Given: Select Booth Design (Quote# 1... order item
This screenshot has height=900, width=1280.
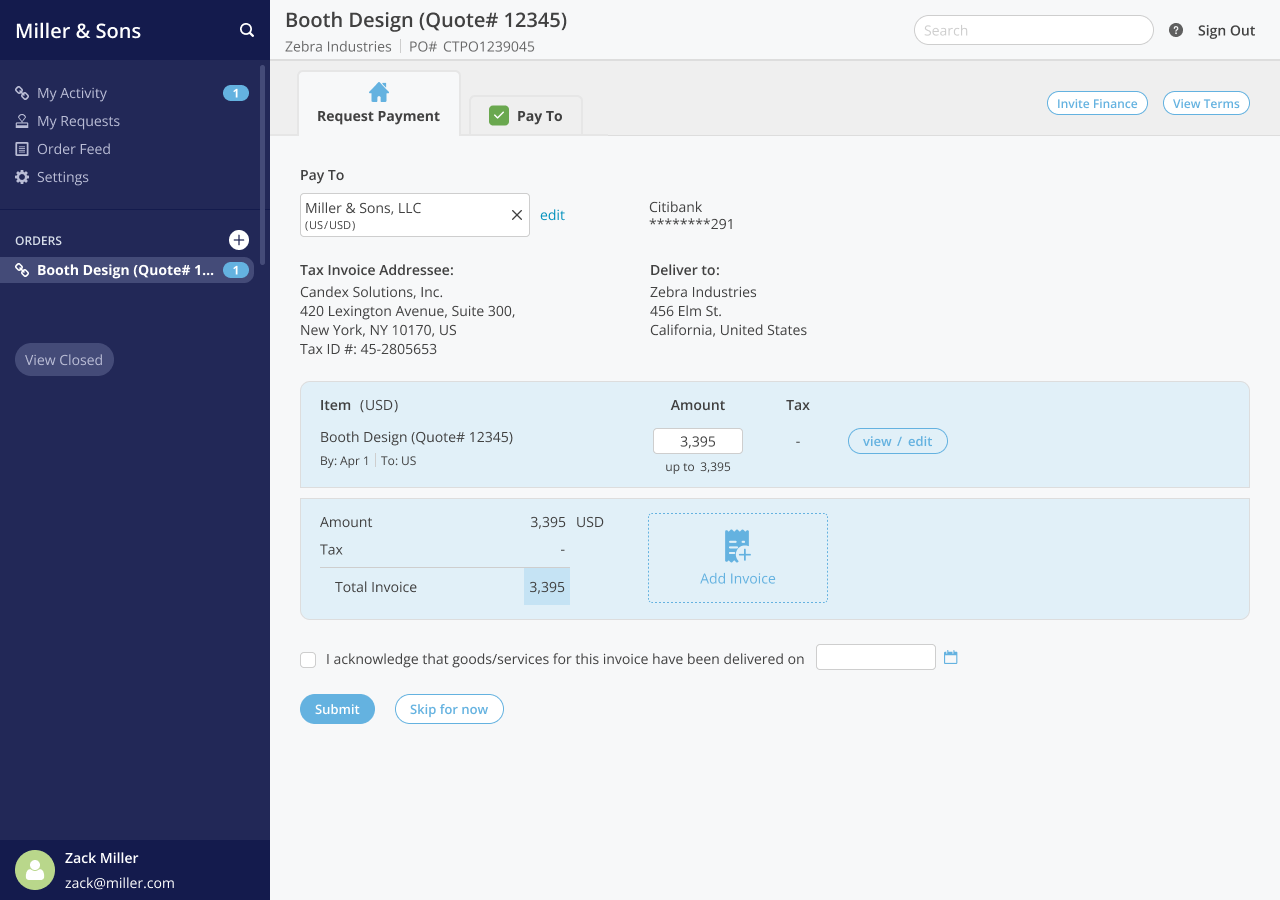Looking at the screenshot, I should [x=127, y=270].
